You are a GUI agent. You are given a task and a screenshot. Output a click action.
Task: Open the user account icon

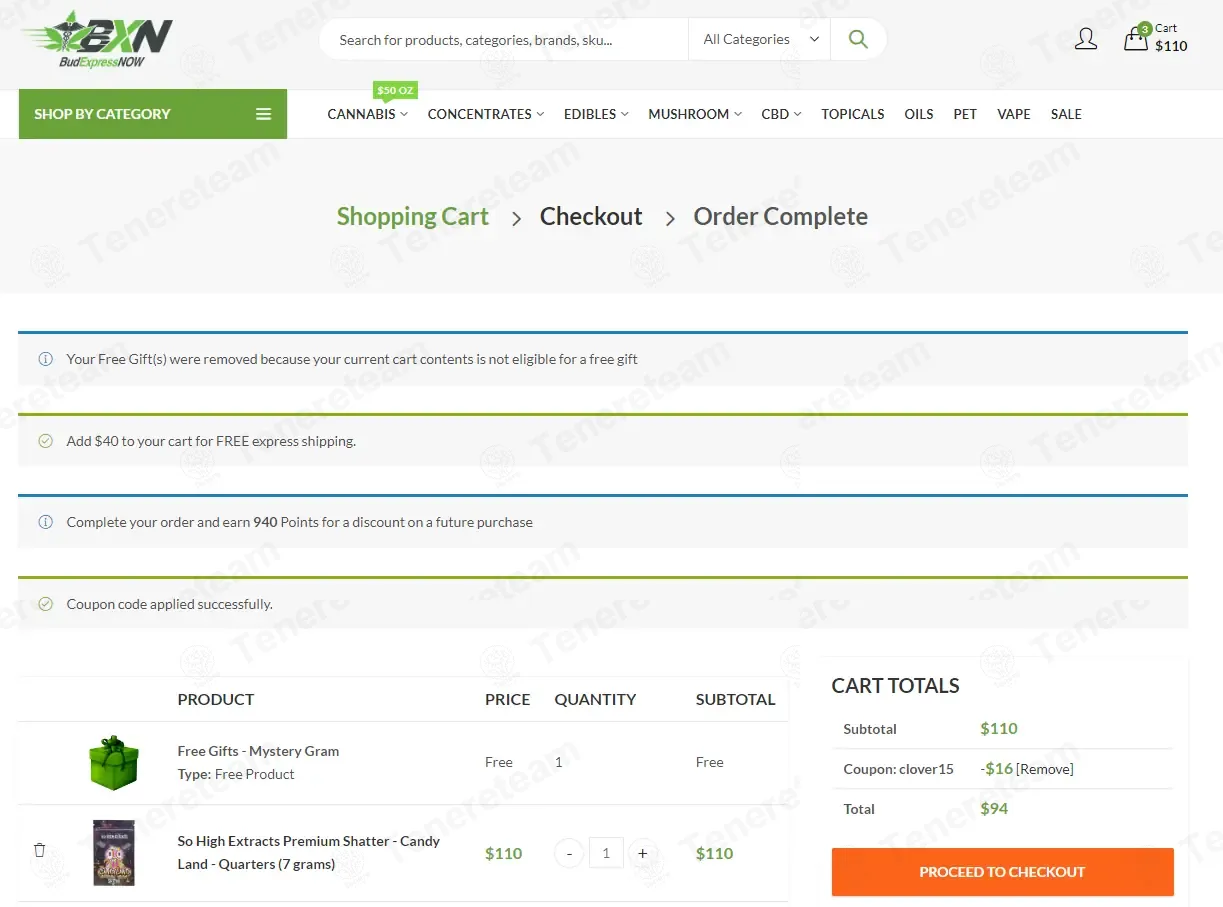pyautogui.click(x=1085, y=39)
